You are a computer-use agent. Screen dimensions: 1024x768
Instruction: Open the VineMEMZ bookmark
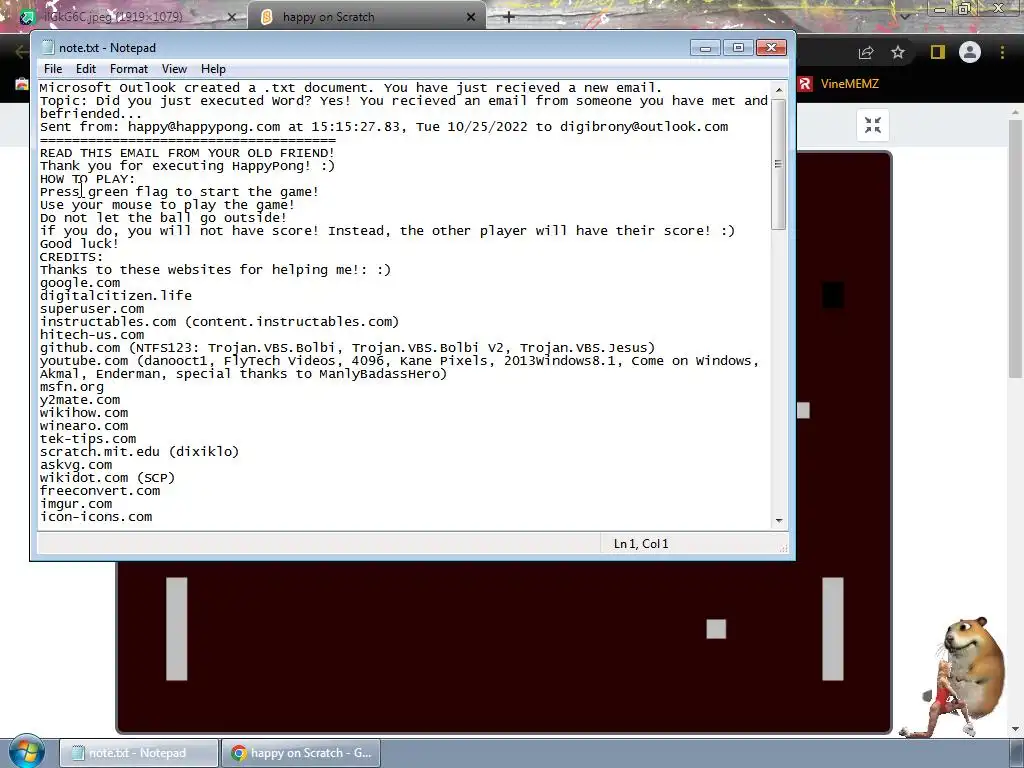point(839,84)
